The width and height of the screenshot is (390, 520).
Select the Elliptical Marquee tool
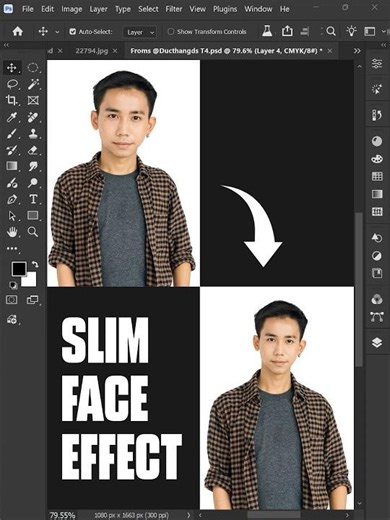click(33, 68)
